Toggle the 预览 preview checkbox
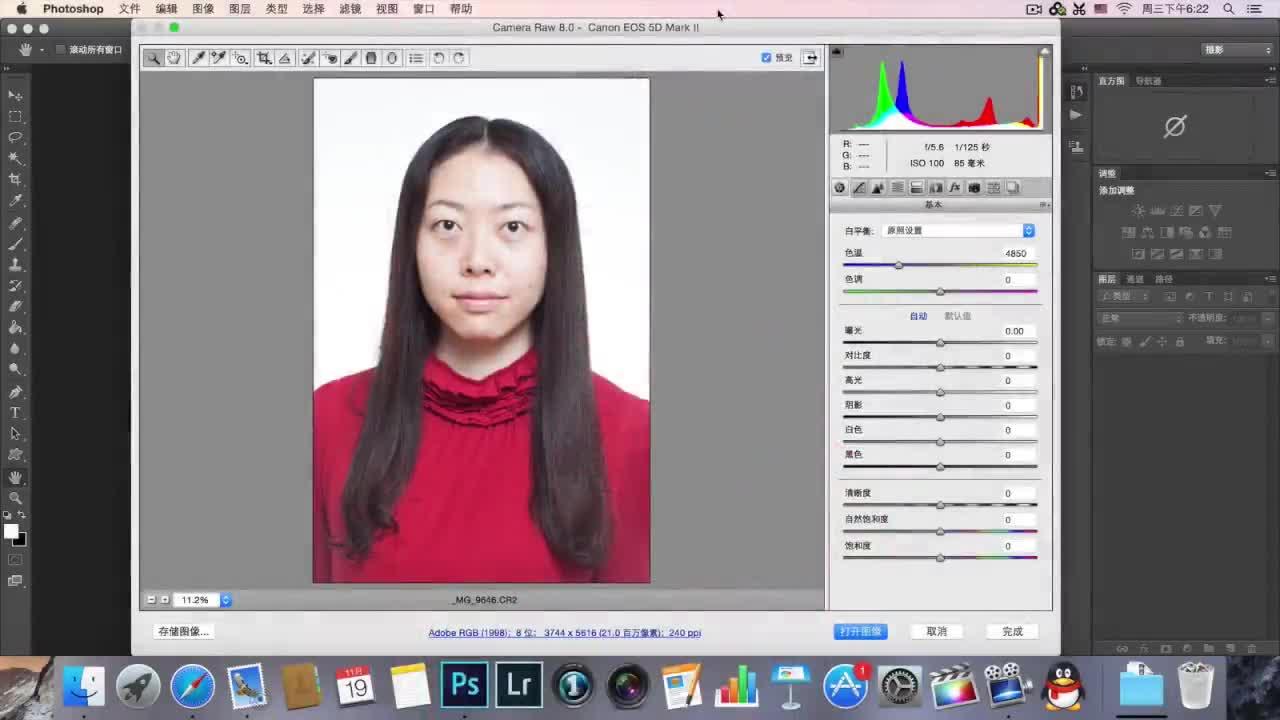 [x=766, y=58]
